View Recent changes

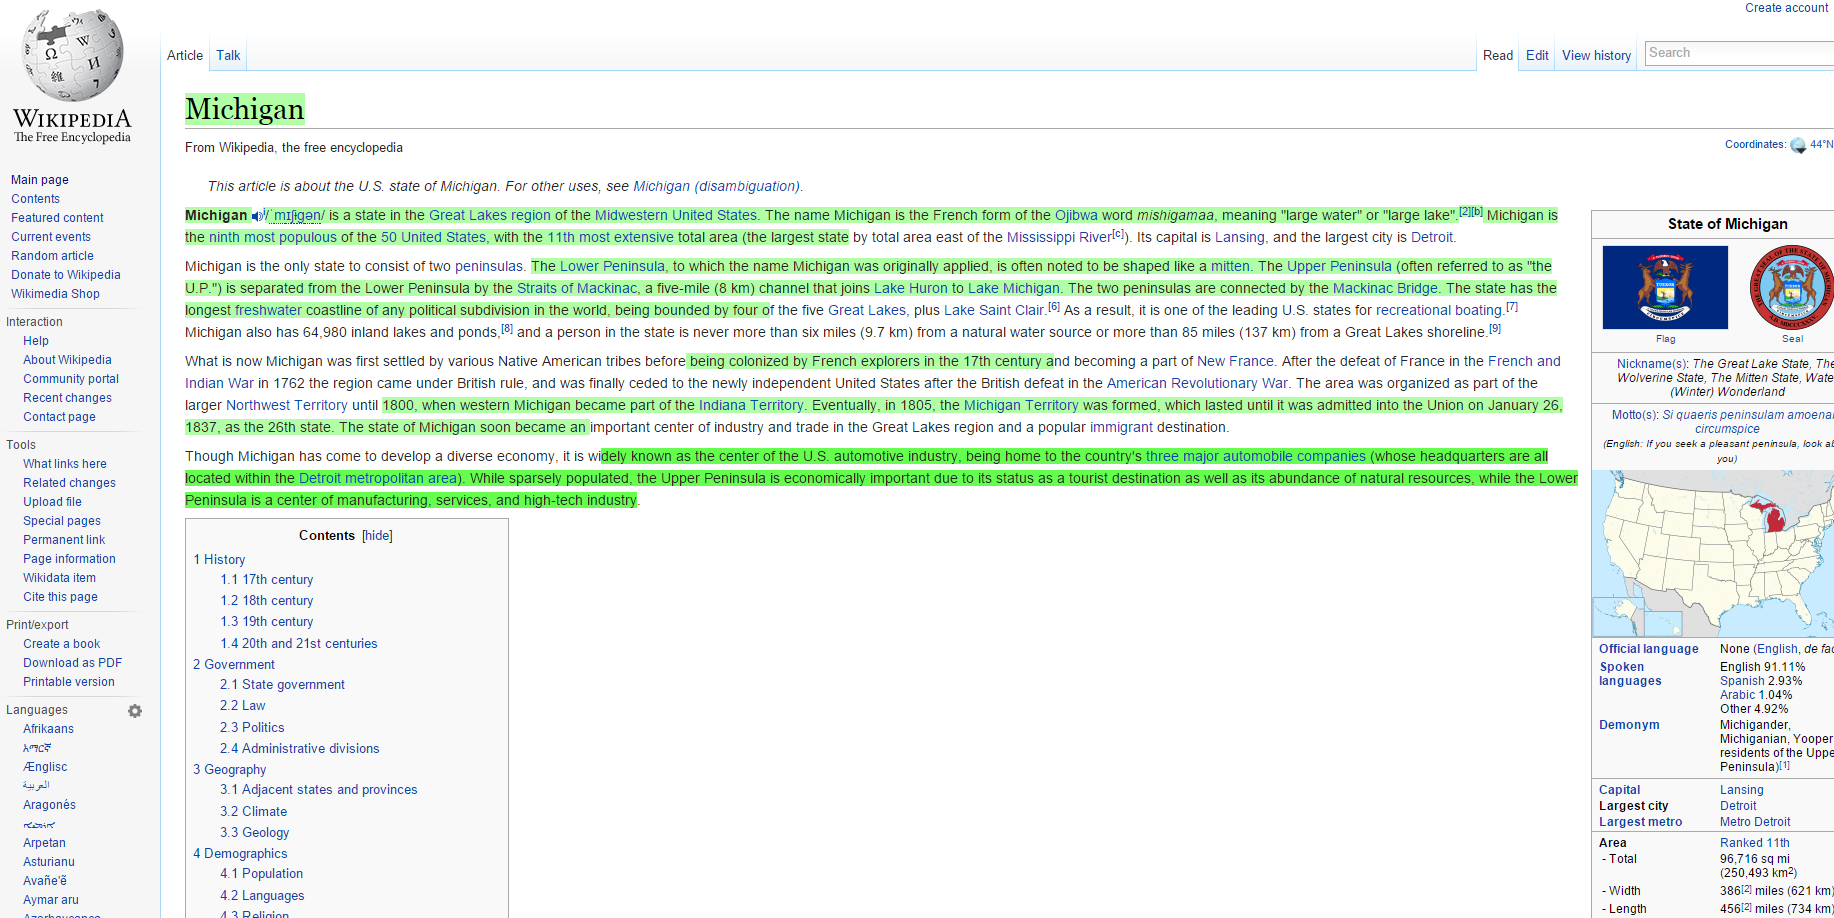click(x=67, y=398)
